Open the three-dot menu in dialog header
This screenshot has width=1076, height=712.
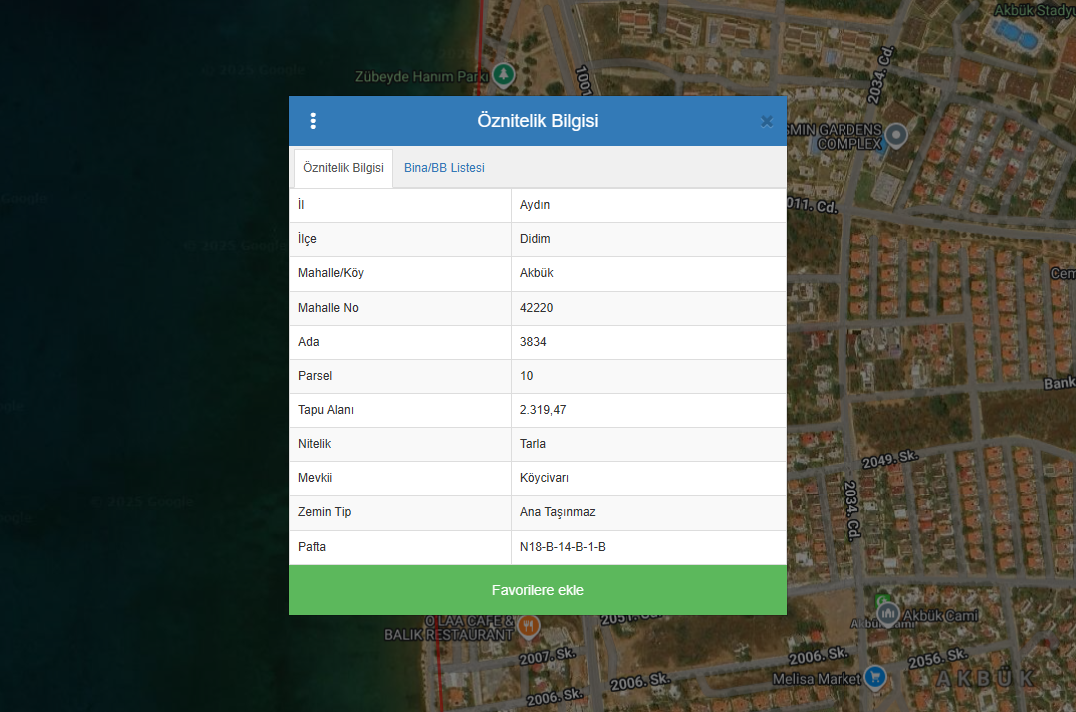313,121
